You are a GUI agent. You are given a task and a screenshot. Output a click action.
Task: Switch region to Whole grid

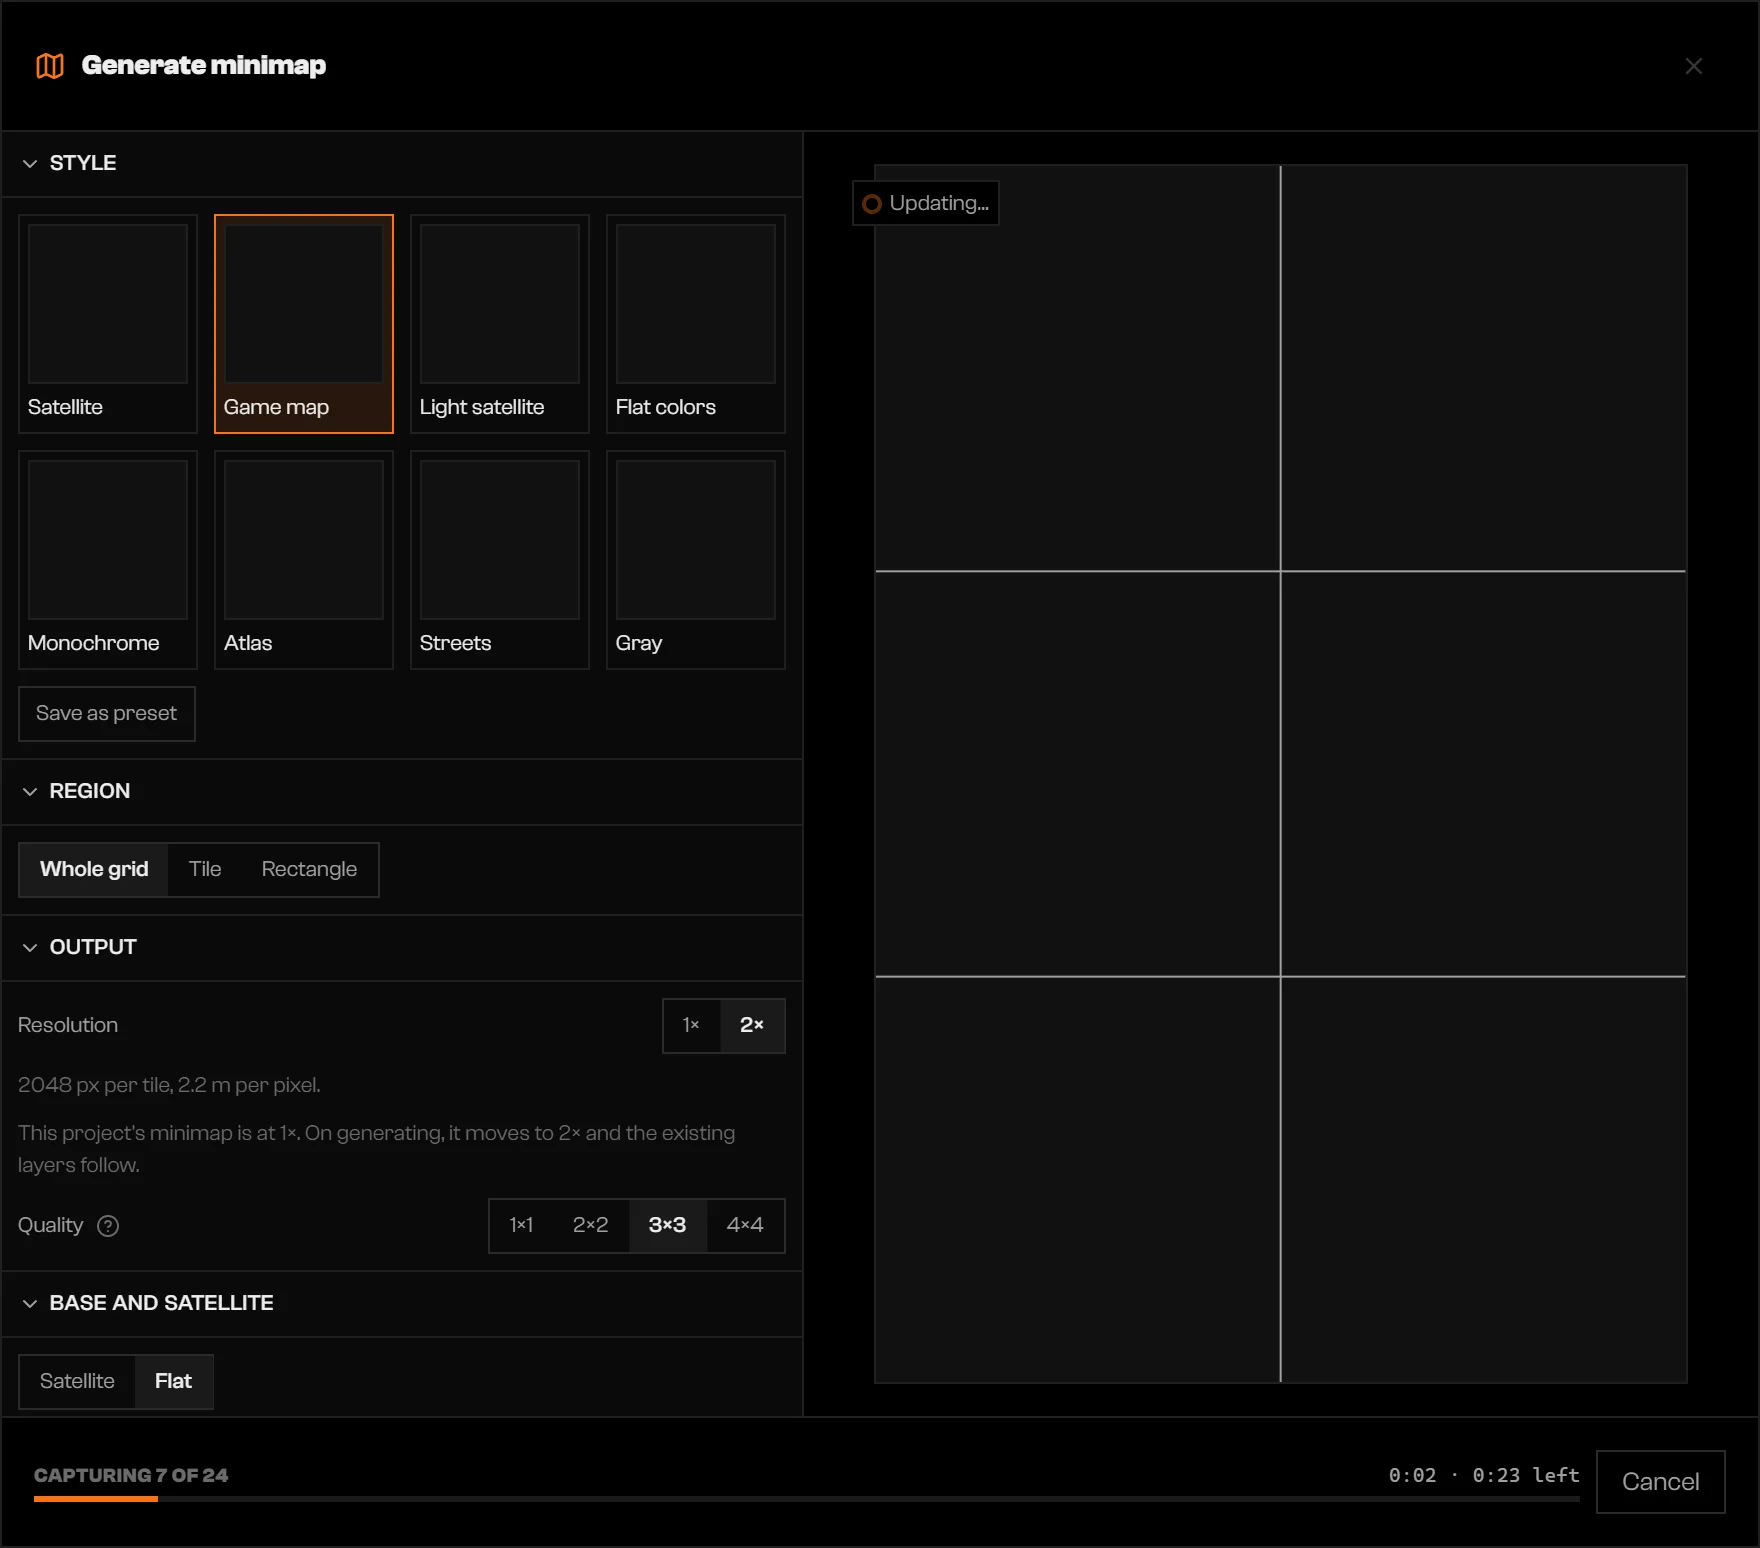94,870
